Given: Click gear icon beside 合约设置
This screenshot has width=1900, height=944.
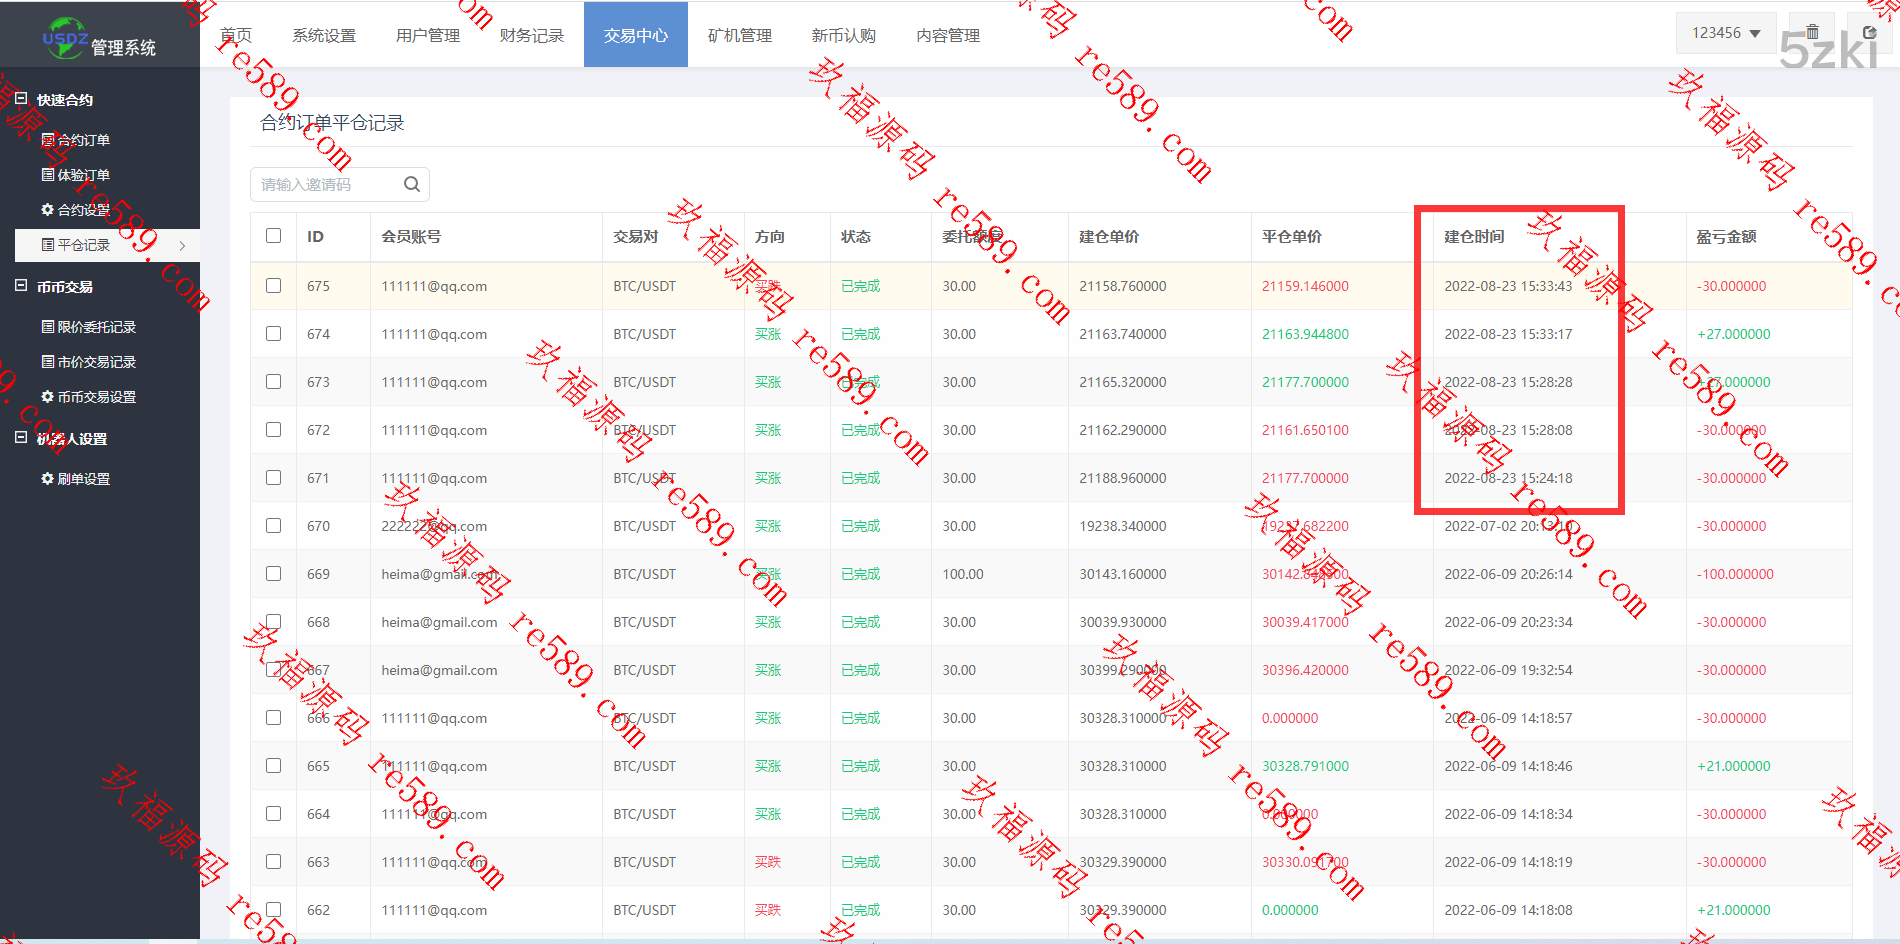Looking at the screenshot, I should click(47, 210).
